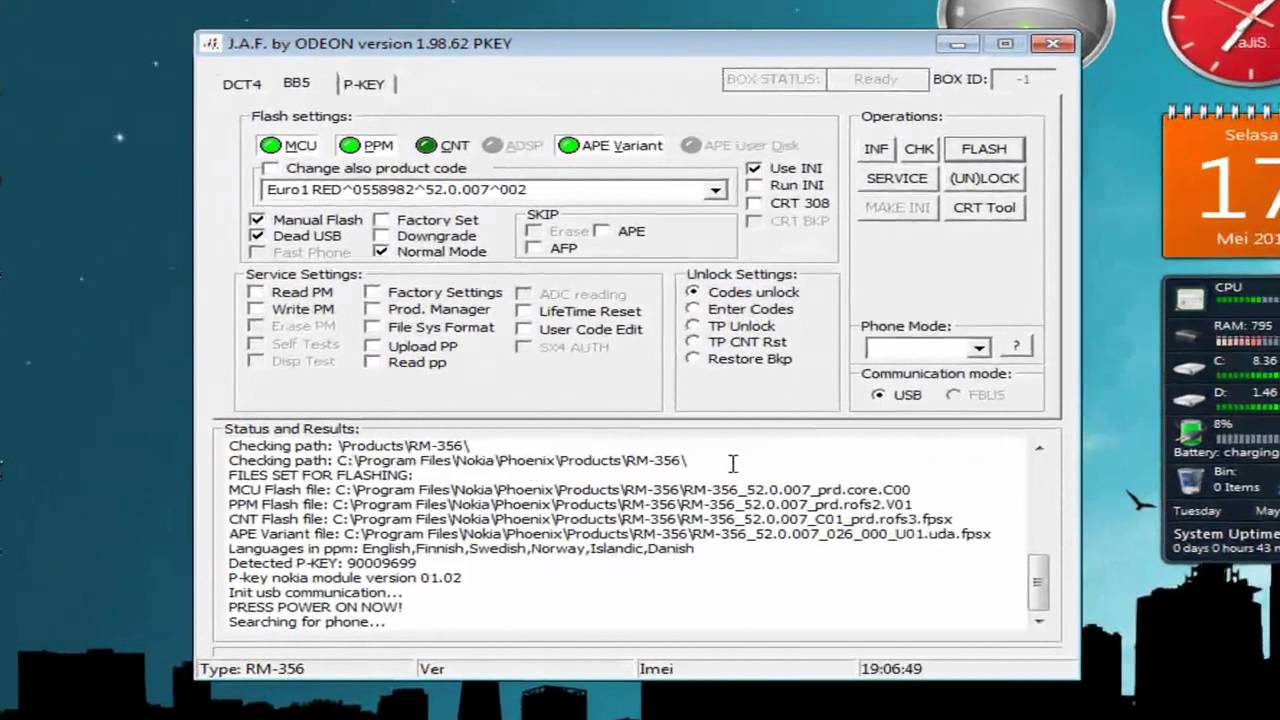Uncheck the Normal Mode checkbox

click(x=381, y=251)
